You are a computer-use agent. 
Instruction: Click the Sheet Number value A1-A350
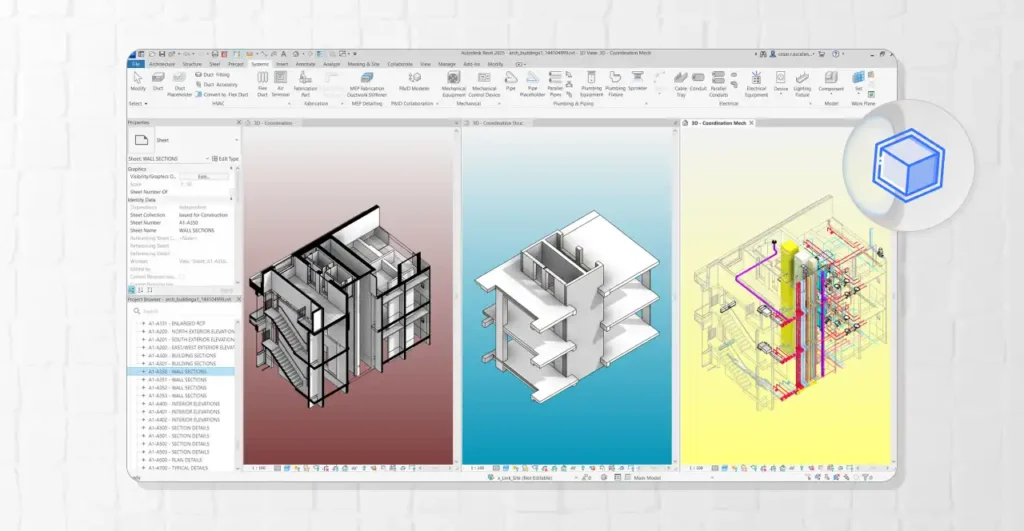pyautogui.click(x=189, y=223)
